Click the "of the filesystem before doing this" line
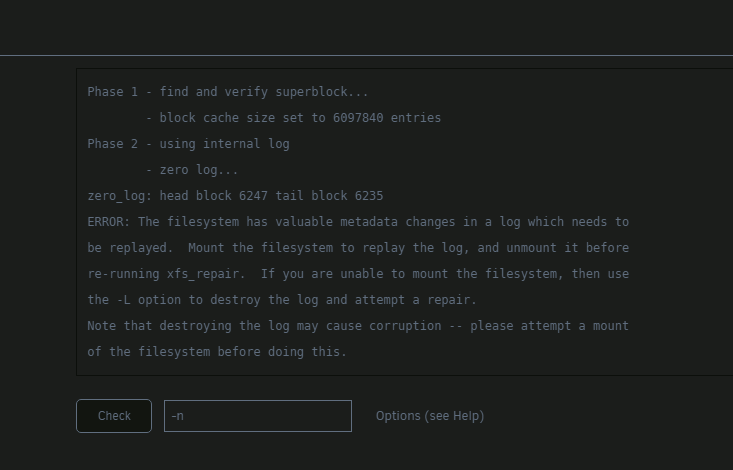Image resolution: width=733 pixels, height=470 pixels. [x=217, y=352]
